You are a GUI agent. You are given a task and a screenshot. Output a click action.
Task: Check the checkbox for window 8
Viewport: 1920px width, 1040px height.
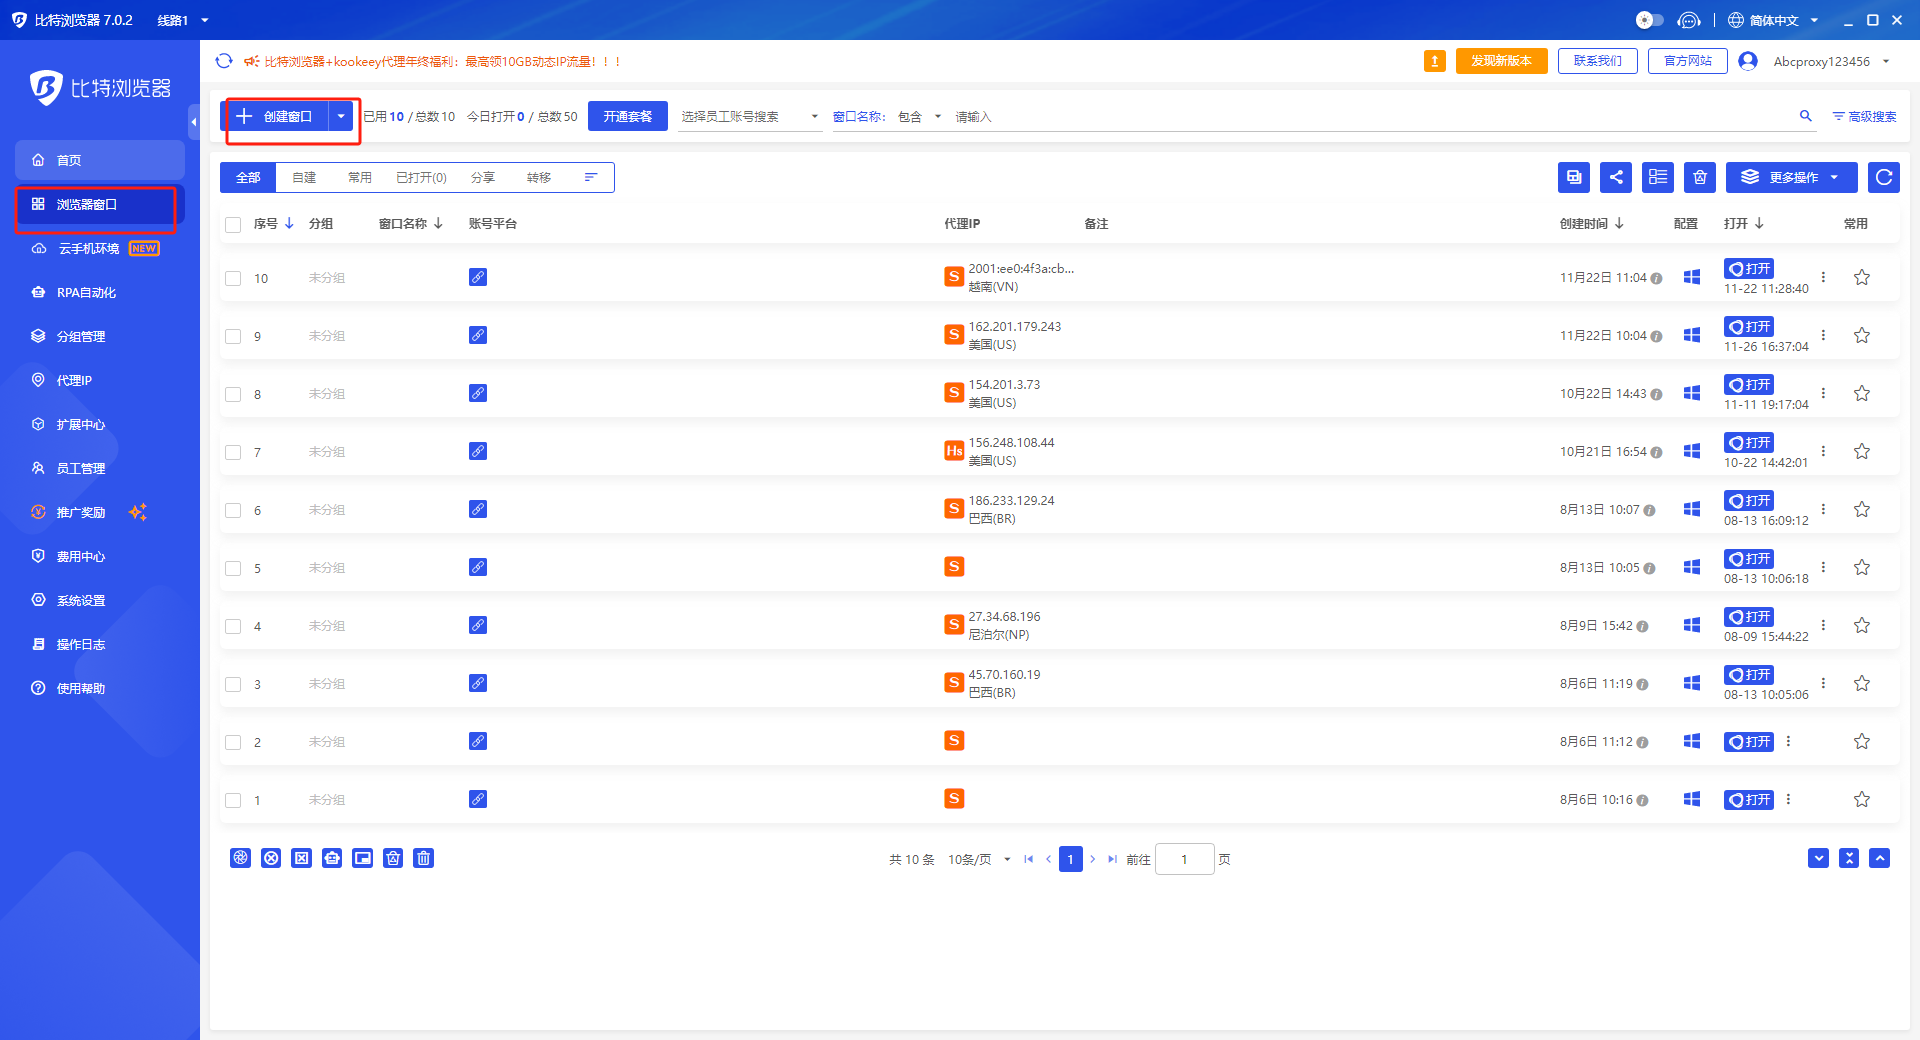233,394
